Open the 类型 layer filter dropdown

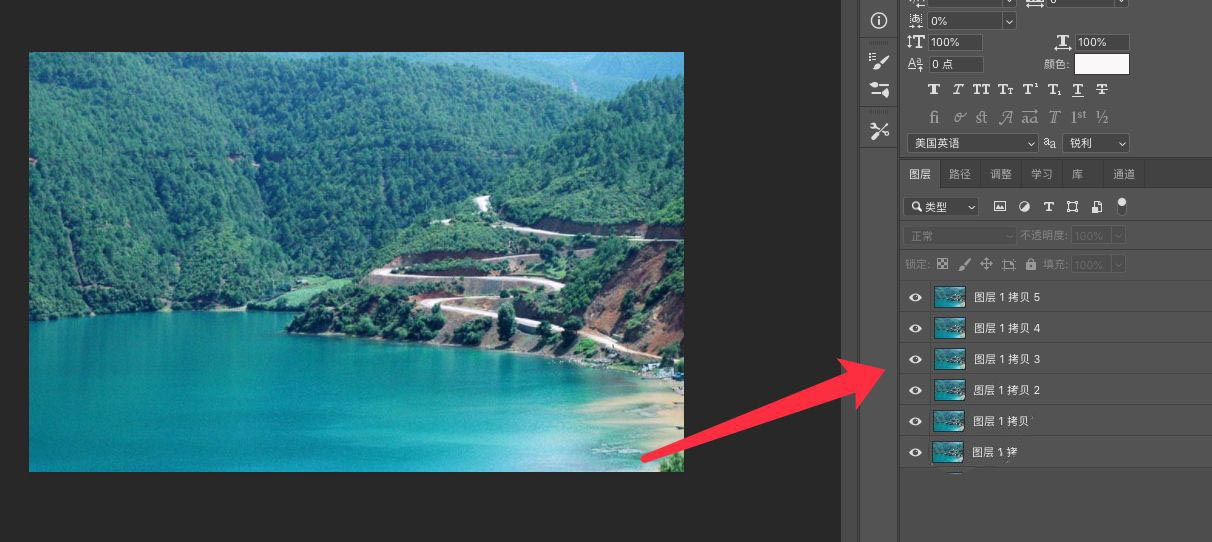pos(941,207)
